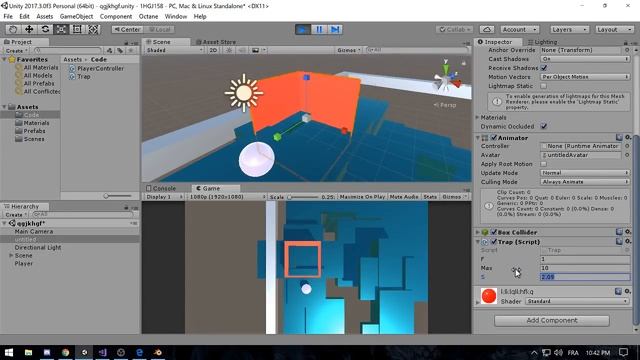Viewport: 640px width, 360px height.
Task: Switch to the Lighting tab
Action: [542, 42]
